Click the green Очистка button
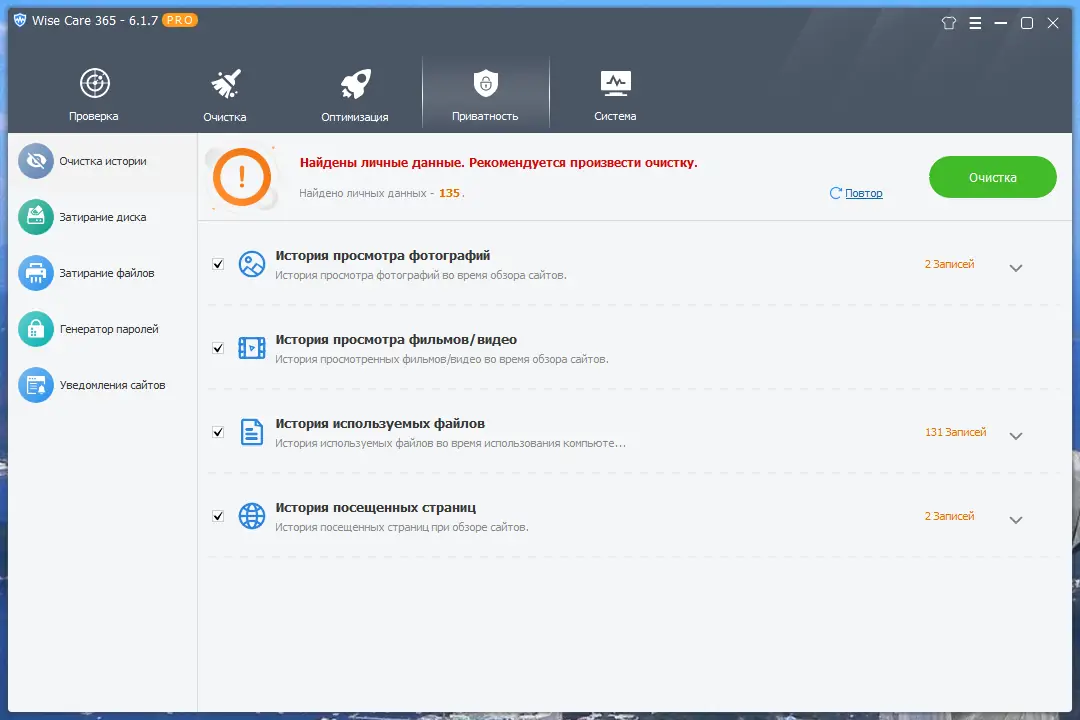Viewport: 1080px width, 720px height. click(993, 177)
